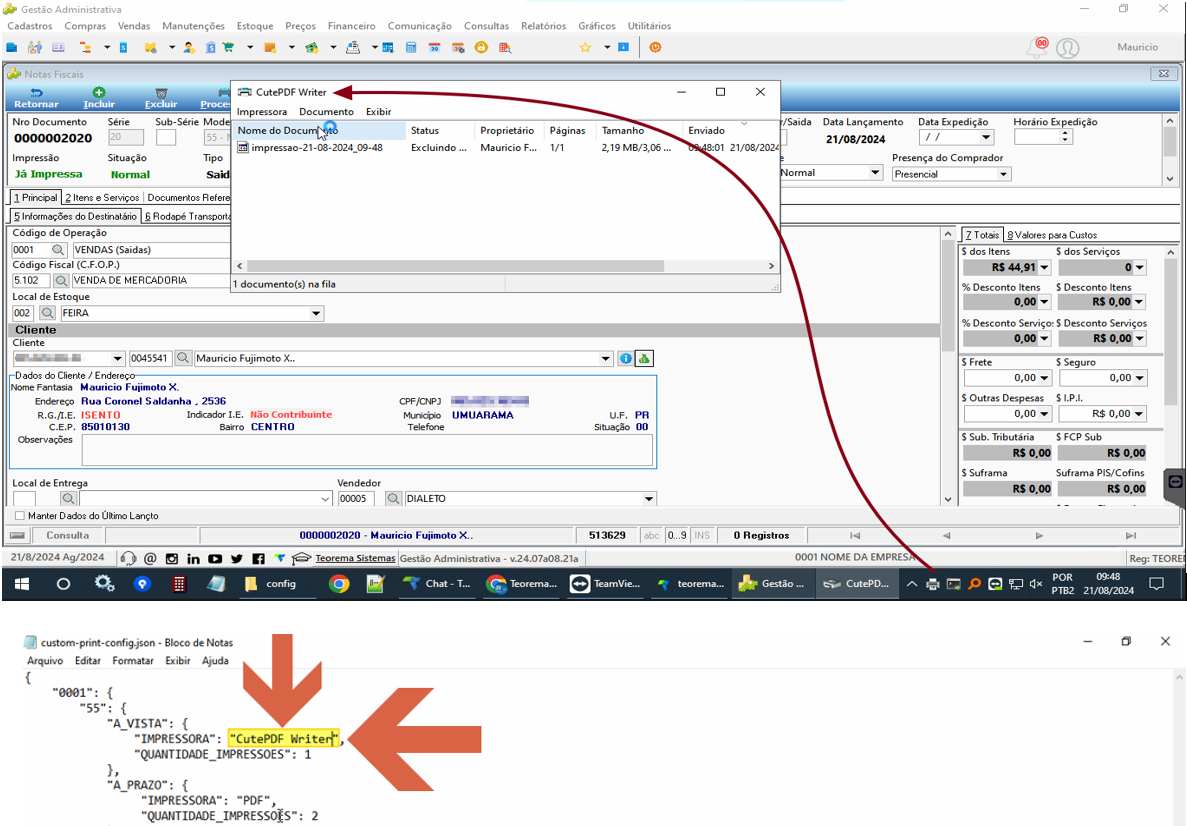Open the Vendedor DIALETO dropdown
This screenshot has height=826, width=1187.
tap(649, 499)
